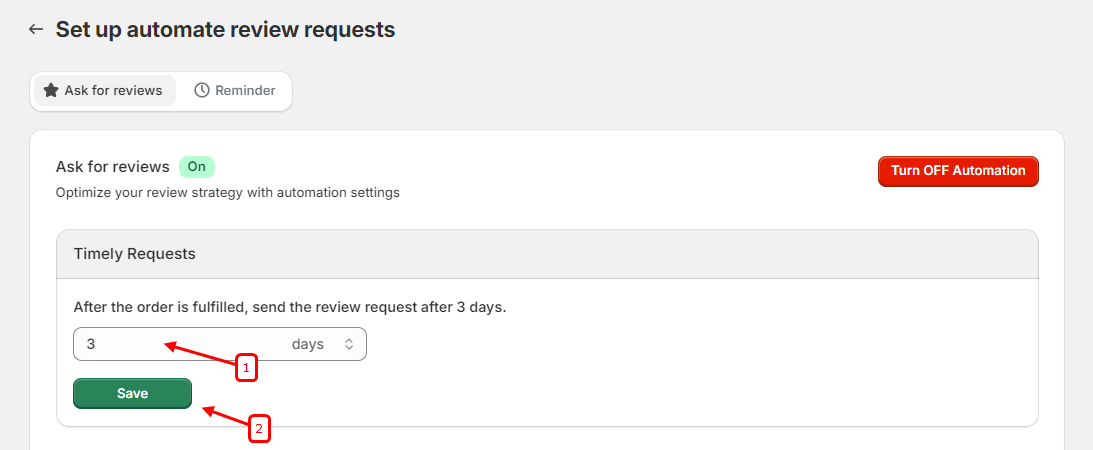Click the After the order is fulfilled sentence
Screen dimensions: 1093x450
coord(290,307)
